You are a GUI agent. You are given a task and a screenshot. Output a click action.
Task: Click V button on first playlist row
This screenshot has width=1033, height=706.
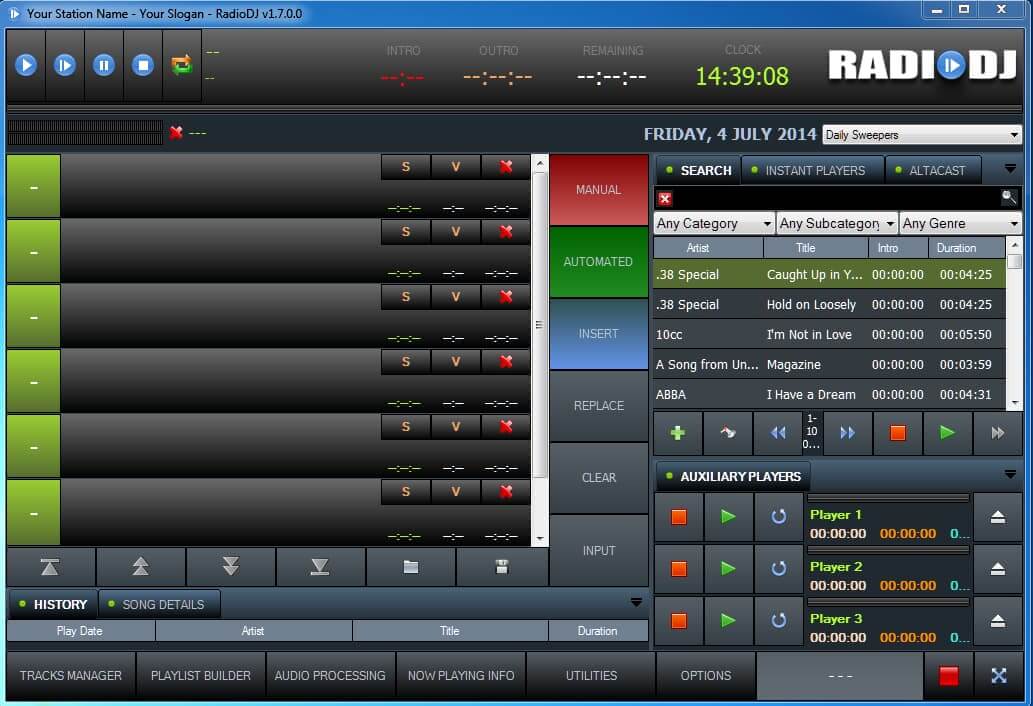tap(455, 167)
